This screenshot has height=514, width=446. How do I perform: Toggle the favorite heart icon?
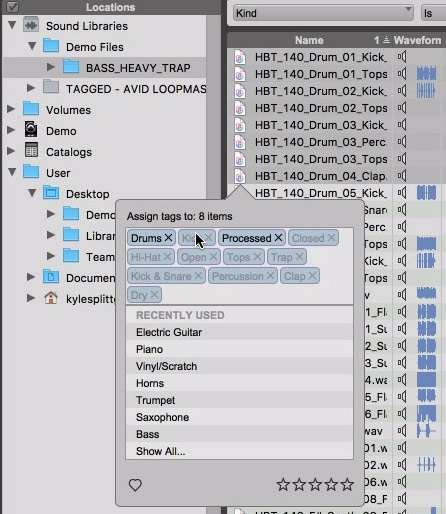[135, 485]
